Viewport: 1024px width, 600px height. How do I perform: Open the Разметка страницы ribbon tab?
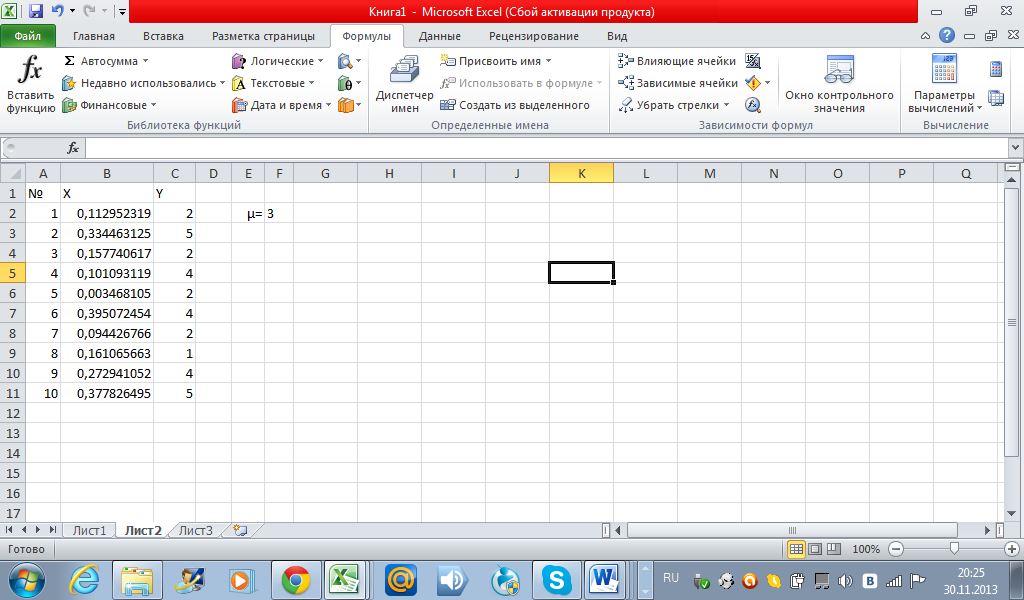(x=263, y=36)
